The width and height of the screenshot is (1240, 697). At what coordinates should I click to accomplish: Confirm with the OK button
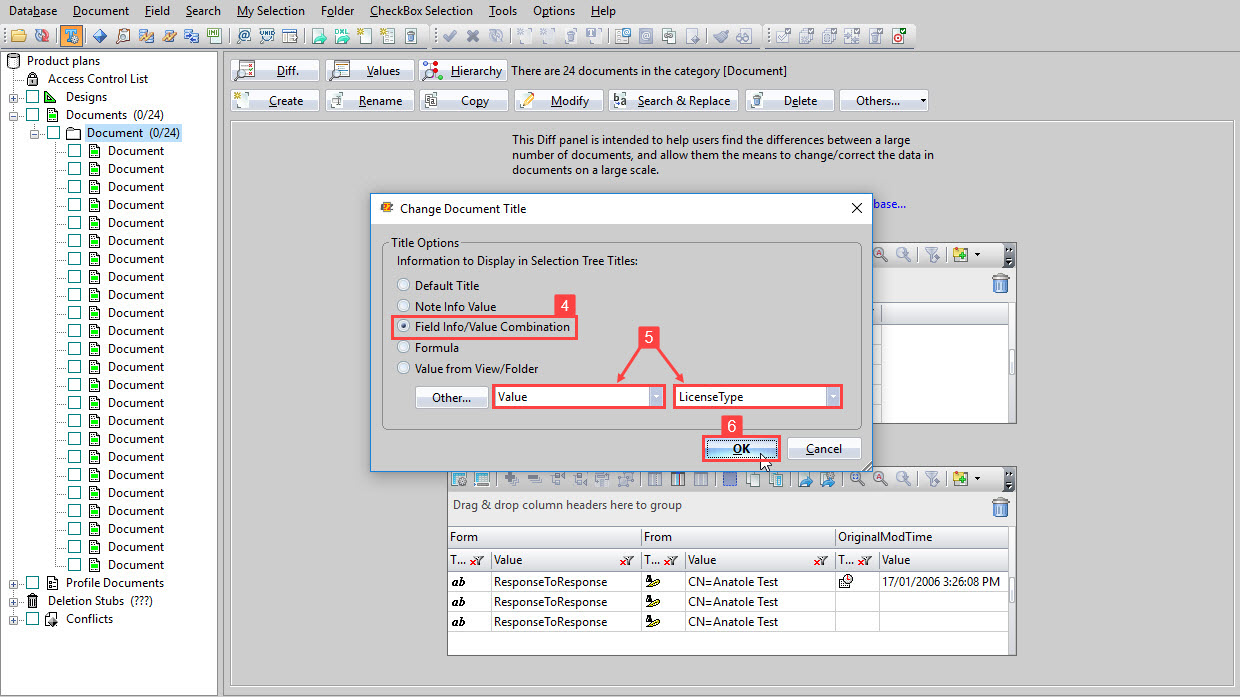[x=741, y=449]
